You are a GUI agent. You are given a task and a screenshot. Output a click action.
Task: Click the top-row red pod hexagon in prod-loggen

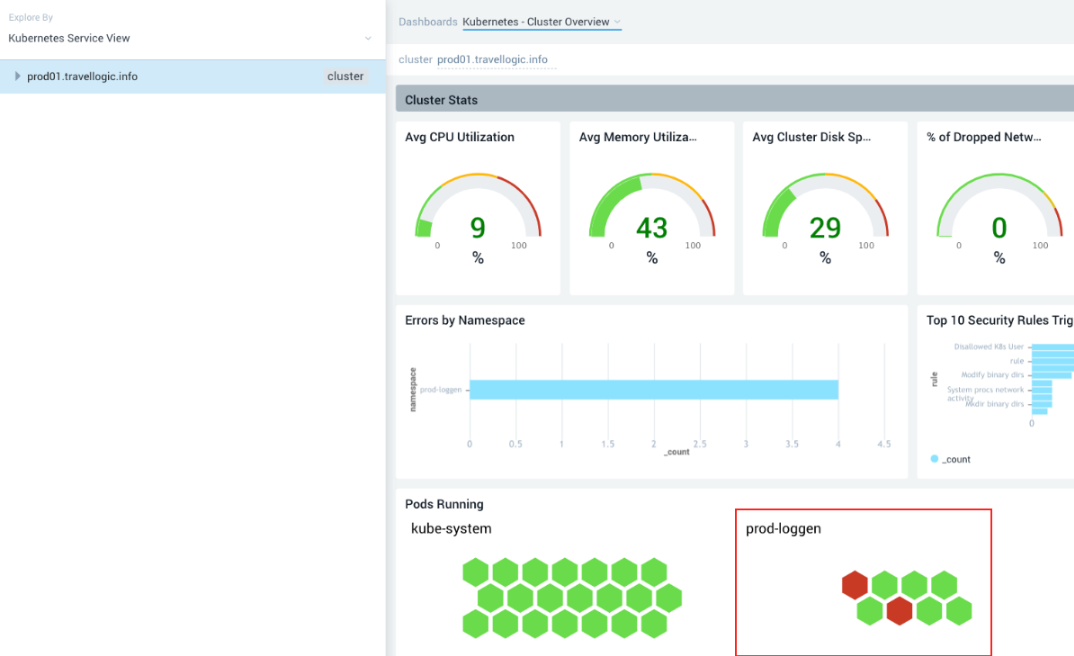(854, 585)
